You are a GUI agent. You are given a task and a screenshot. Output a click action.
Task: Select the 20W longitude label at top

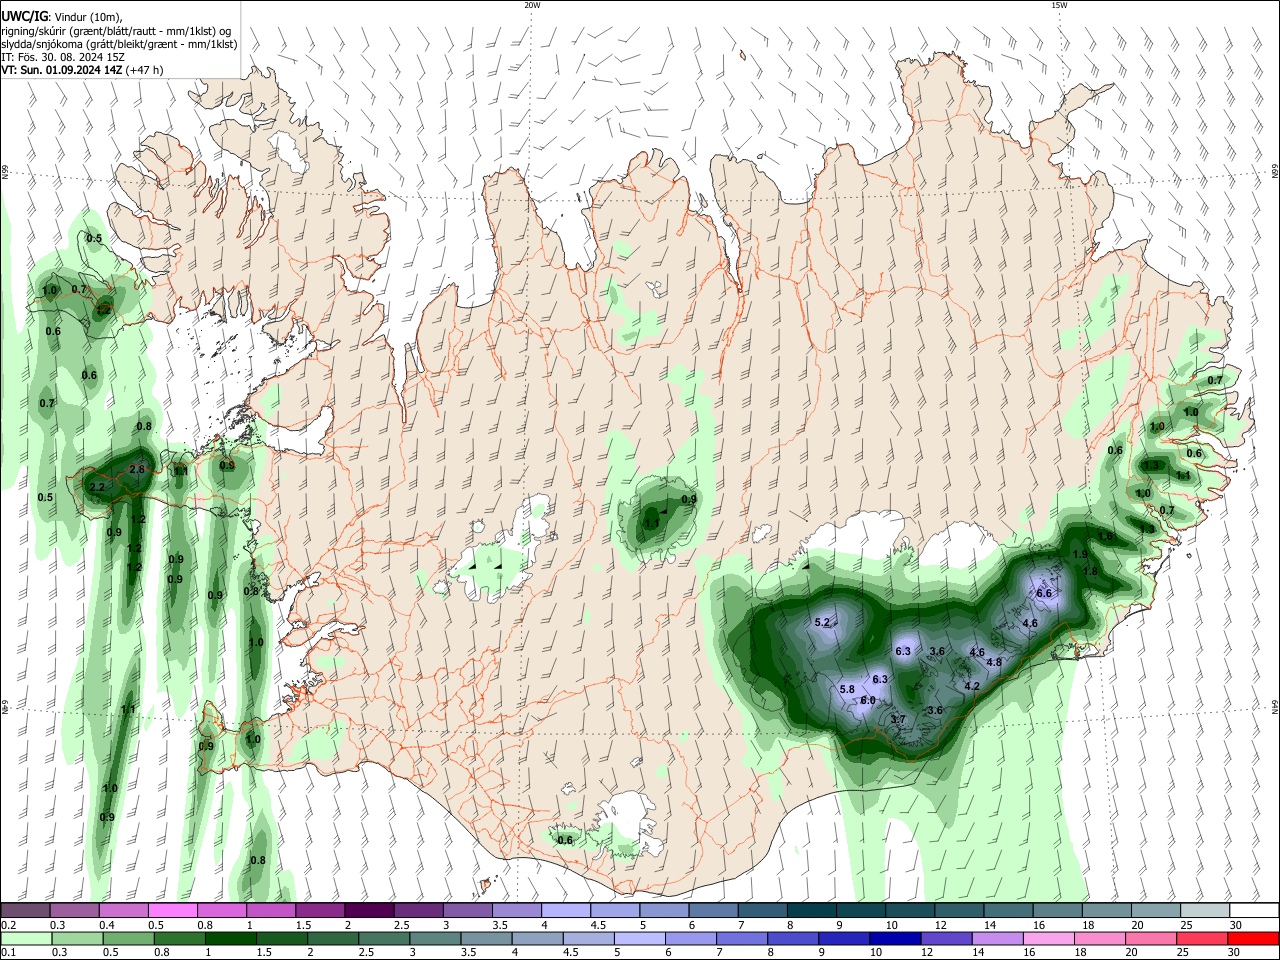[532, 5]
